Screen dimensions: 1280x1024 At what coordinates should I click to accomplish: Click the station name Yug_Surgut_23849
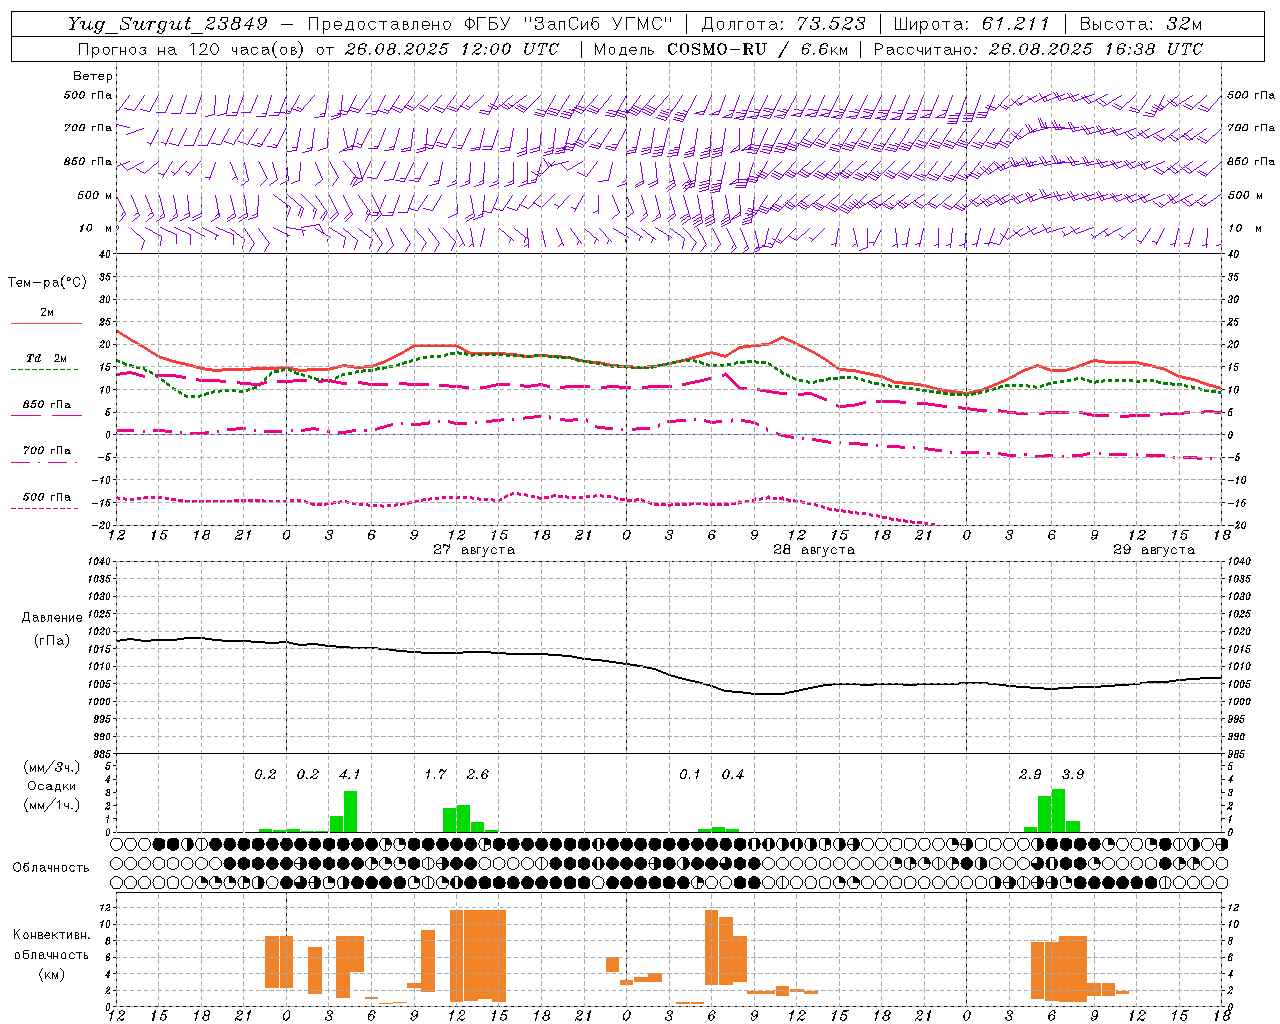168,24
